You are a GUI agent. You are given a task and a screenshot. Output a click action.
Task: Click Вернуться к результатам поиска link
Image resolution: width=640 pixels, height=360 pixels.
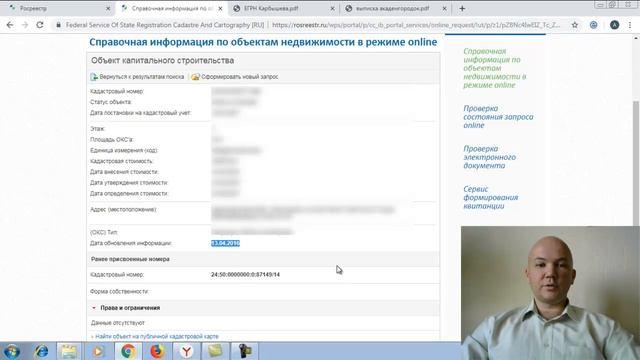(142, 77)
